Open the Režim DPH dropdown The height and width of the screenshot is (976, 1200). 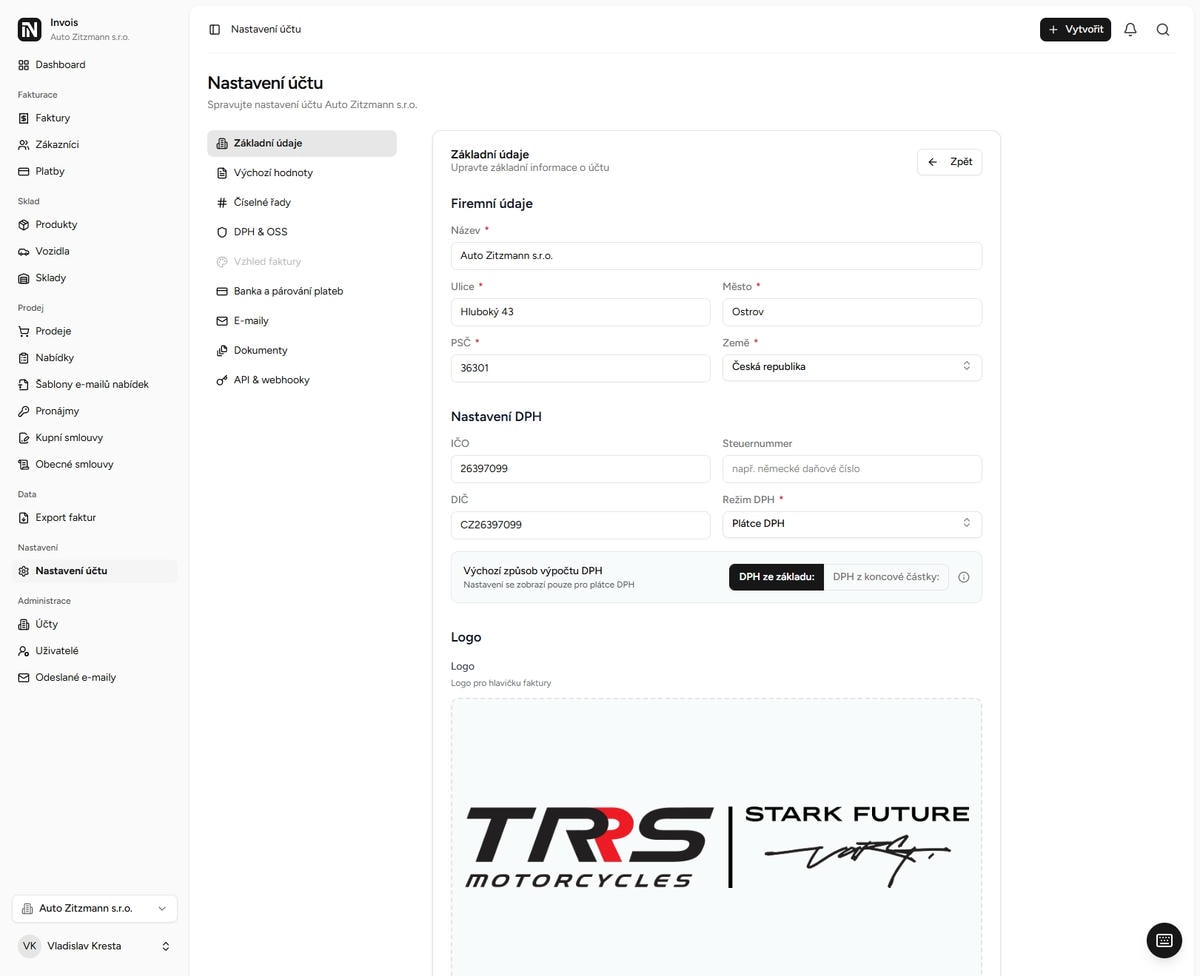[x=852, y=524]
